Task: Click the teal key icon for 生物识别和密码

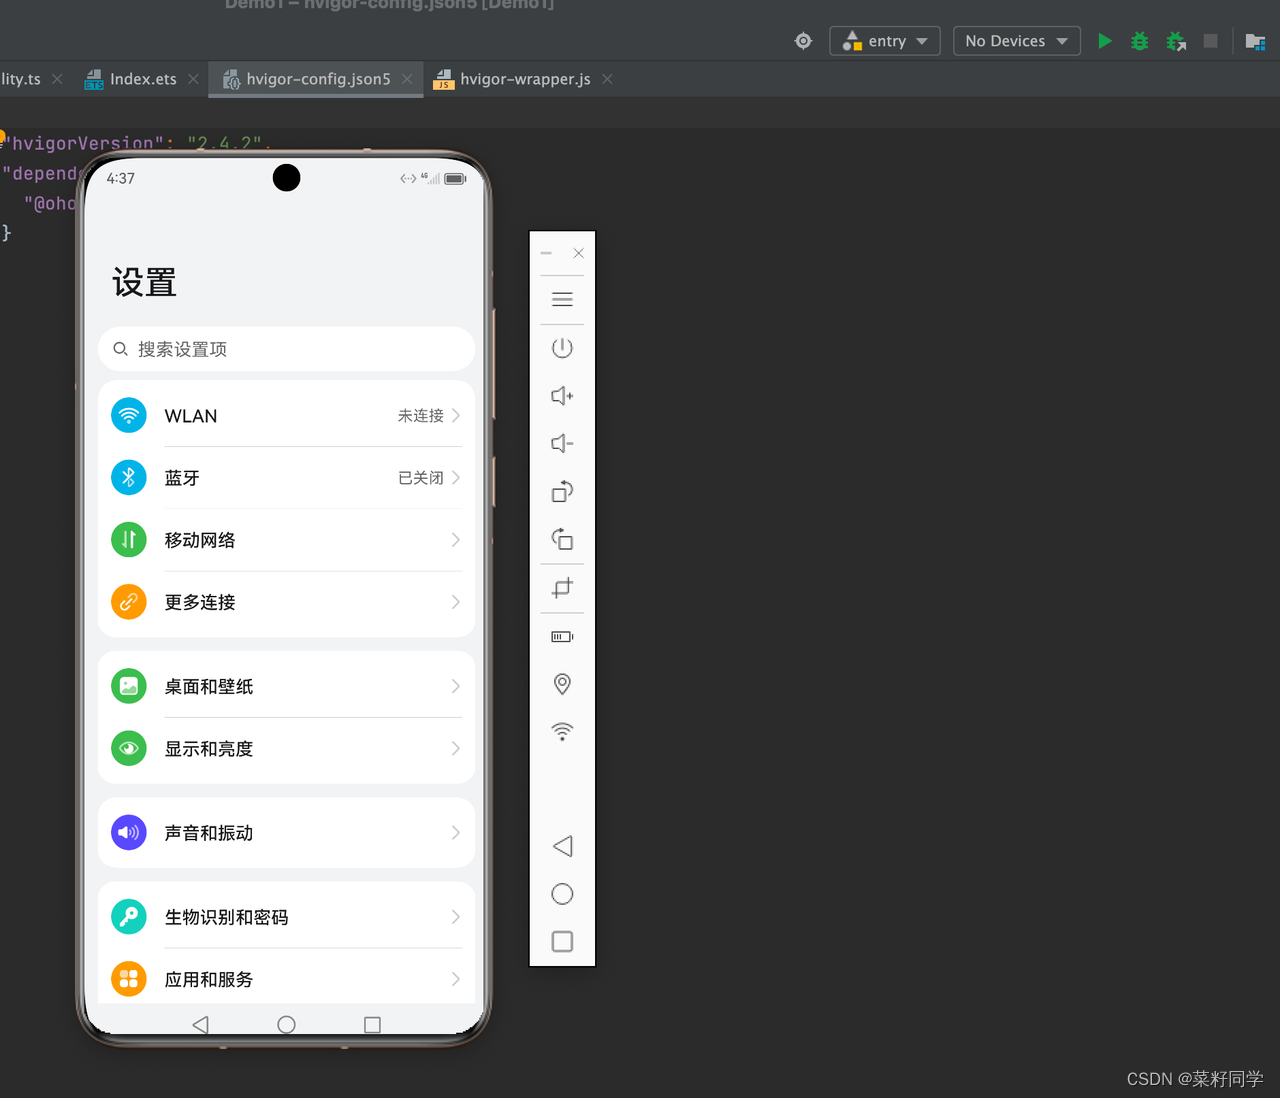Action: [x=129, y=917]
